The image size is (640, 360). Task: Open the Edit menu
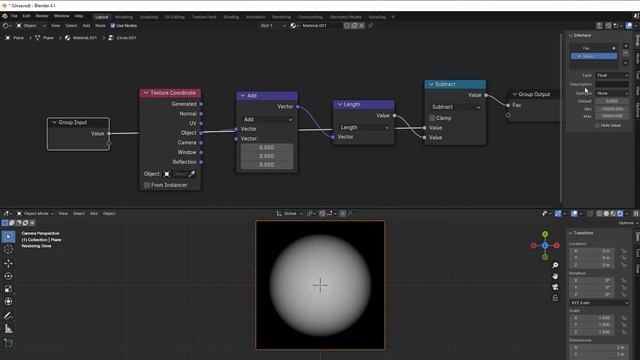pos(27,16)
